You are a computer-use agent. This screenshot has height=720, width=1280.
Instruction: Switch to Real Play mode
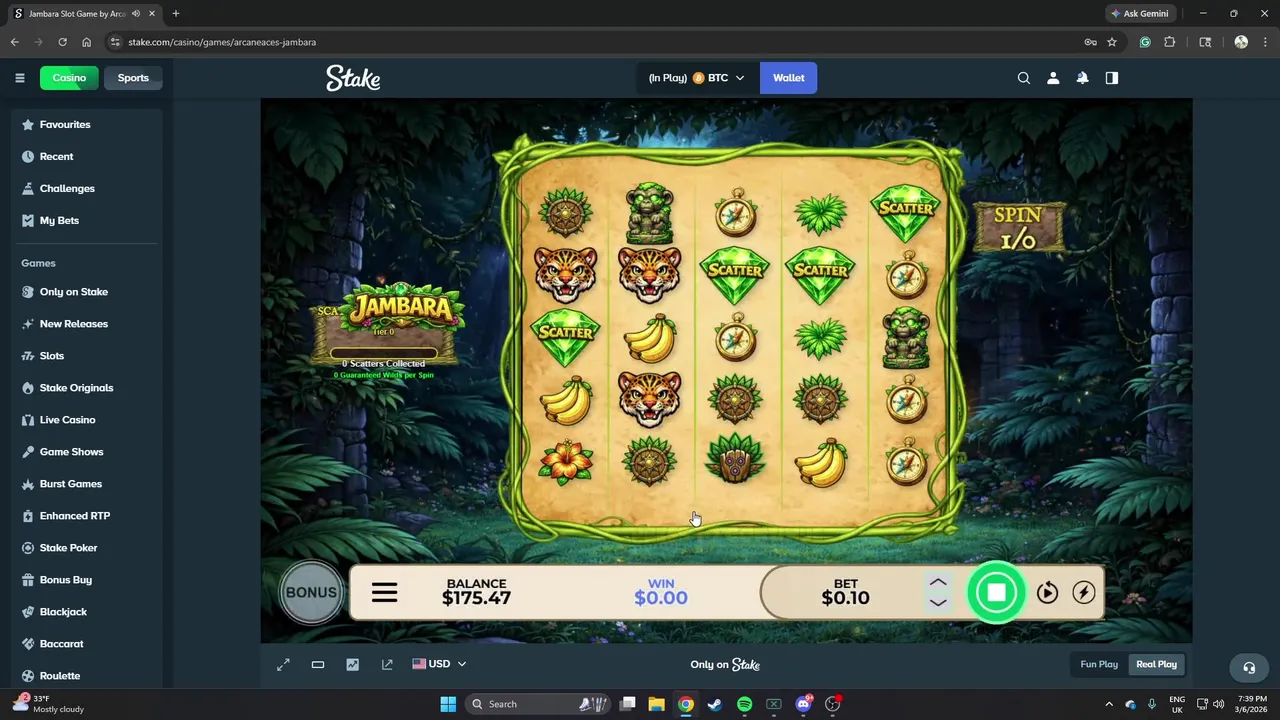(x=1156, y=664)
